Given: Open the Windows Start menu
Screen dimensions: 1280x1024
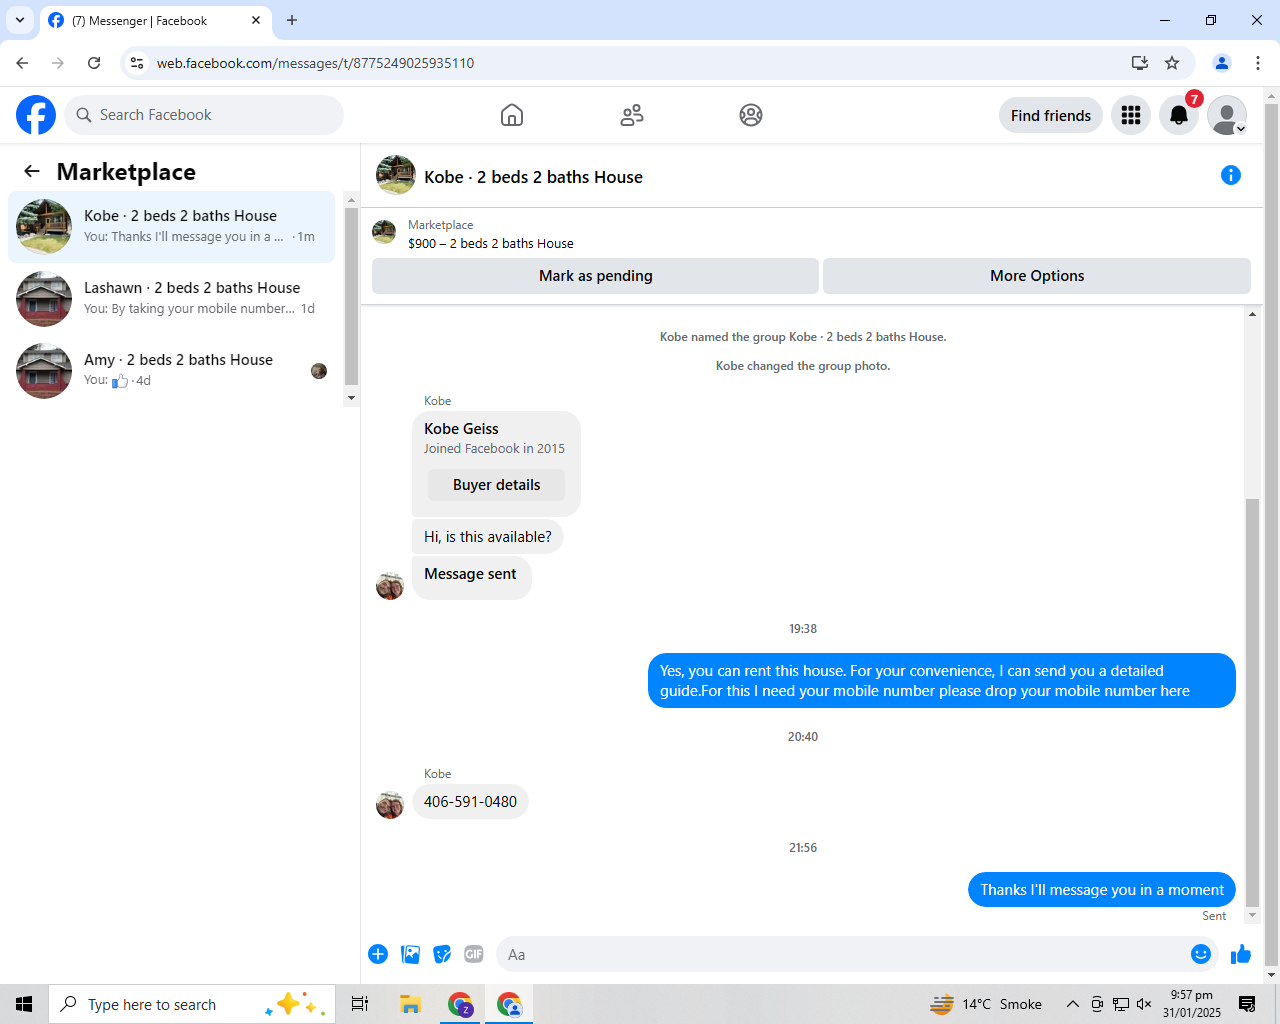Looking at the screenshot, I should 24,1004.
